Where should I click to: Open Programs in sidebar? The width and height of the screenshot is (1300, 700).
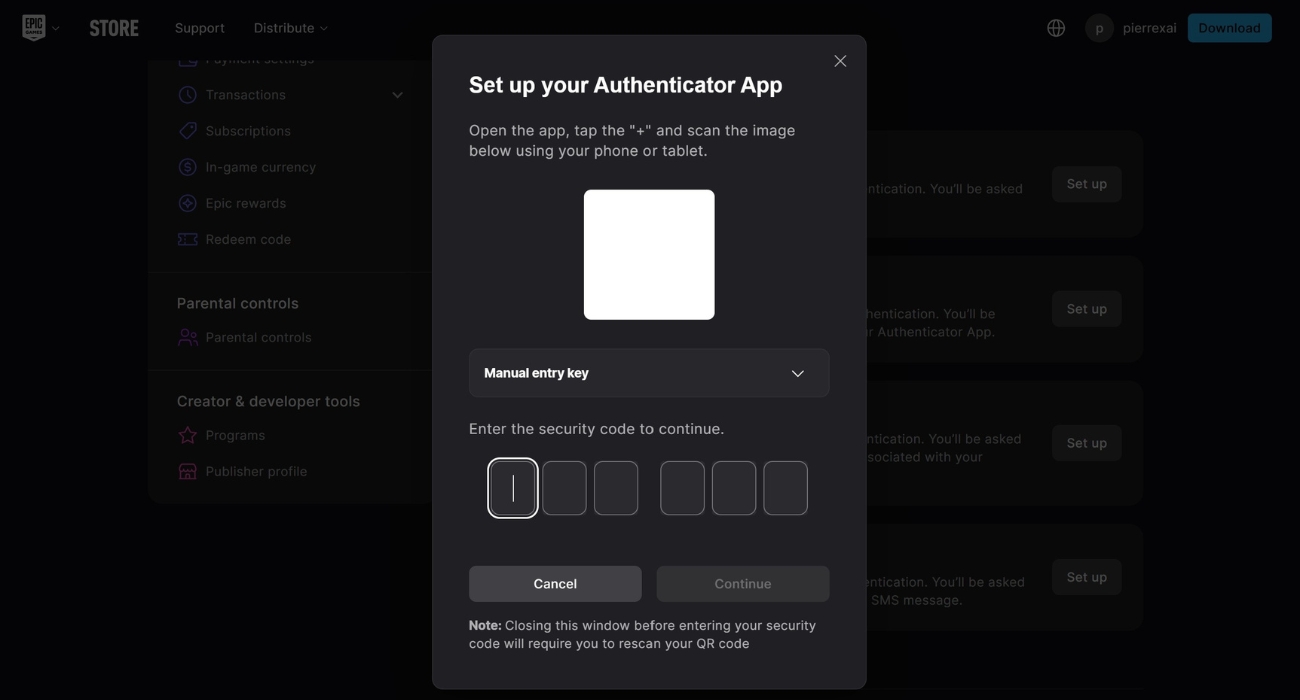(x=235, y=435)
